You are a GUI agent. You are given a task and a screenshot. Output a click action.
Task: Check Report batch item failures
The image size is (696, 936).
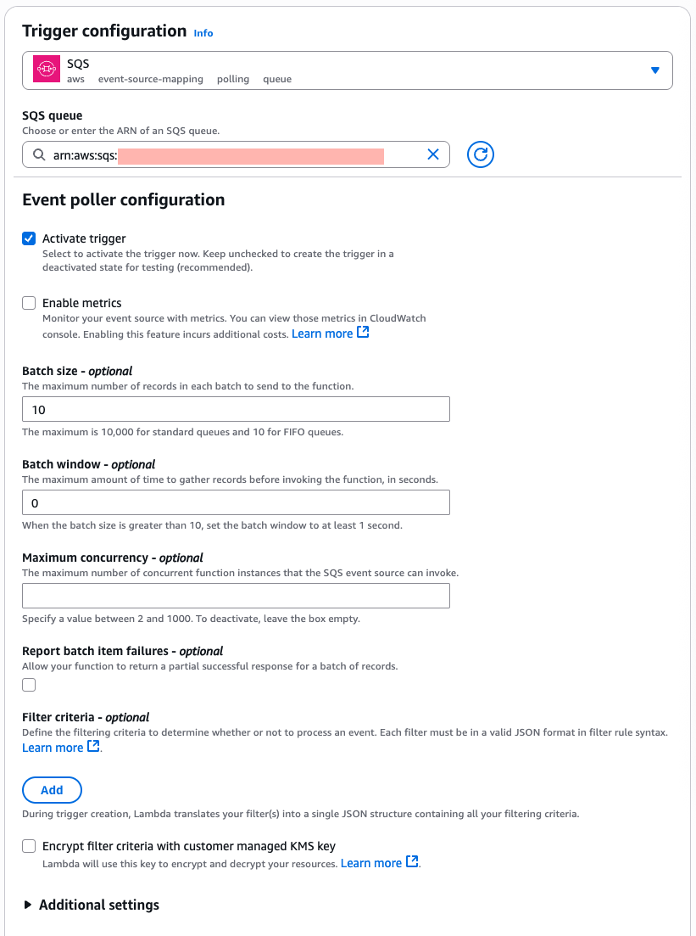coord(29,684)
